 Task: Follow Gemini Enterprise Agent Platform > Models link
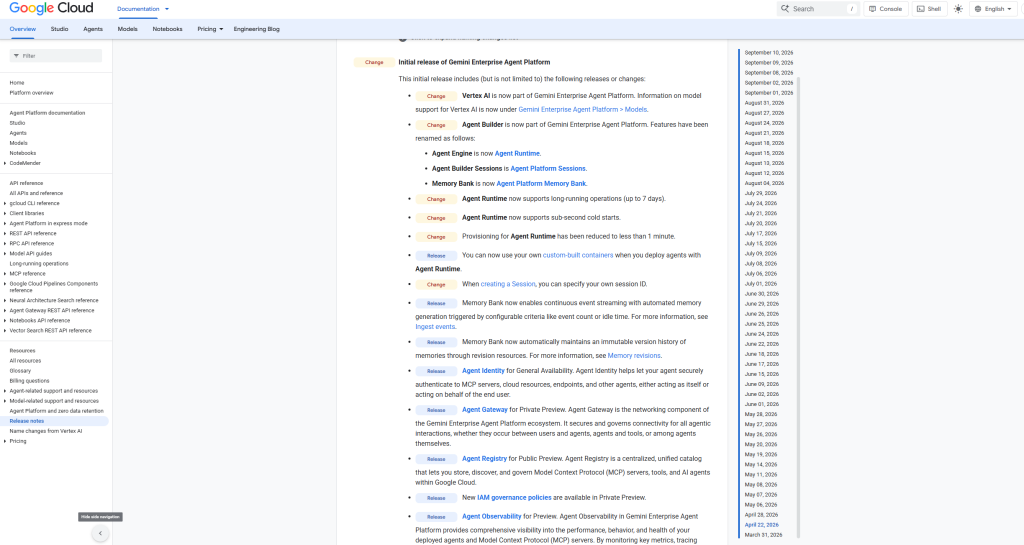coord(583,110)
